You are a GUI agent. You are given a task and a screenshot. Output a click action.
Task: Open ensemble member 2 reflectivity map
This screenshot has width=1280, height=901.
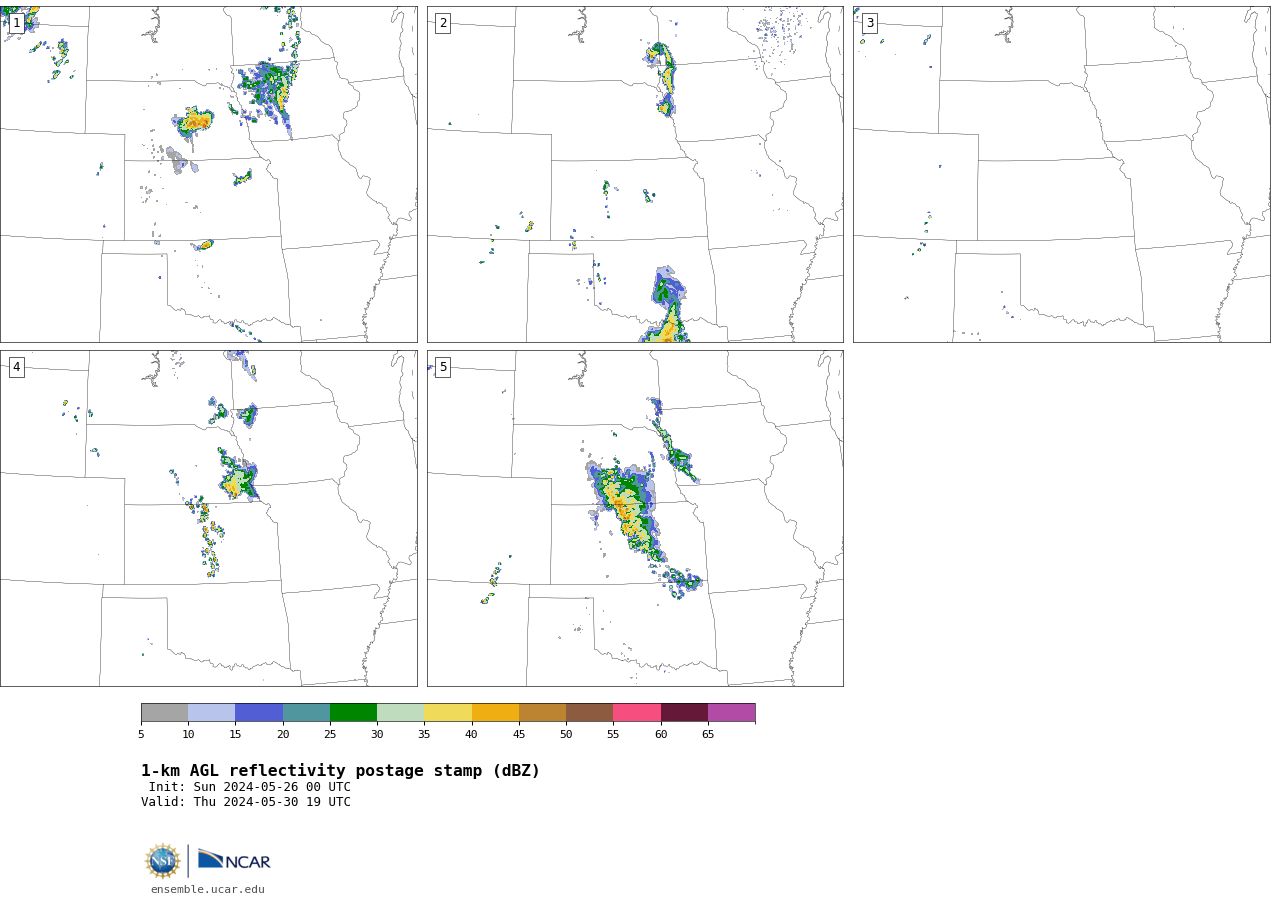pos(635,174)
